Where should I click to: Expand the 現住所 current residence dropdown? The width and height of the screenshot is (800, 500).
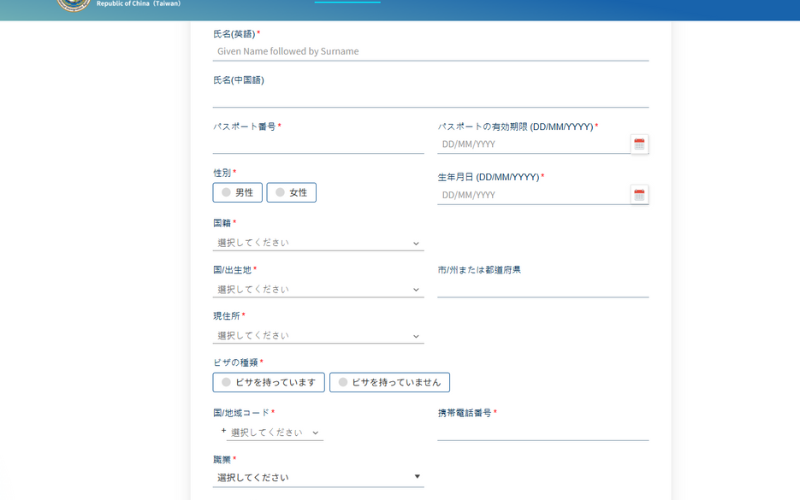pyautogui.click(x=318, y=336)
